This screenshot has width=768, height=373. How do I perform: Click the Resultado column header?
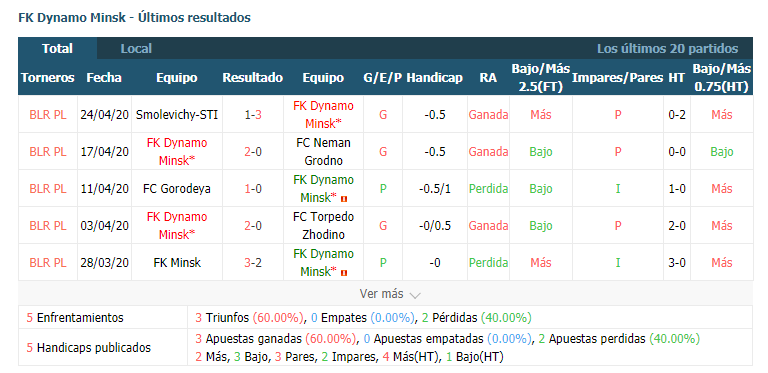pyautogui.click(x=253, y=78)
